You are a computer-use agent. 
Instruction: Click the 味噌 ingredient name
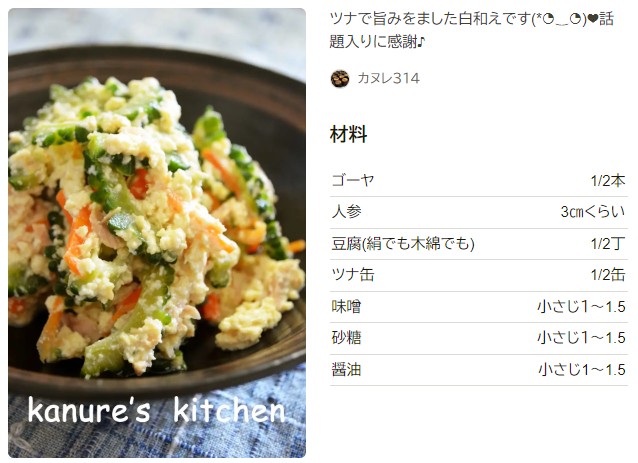346,306
